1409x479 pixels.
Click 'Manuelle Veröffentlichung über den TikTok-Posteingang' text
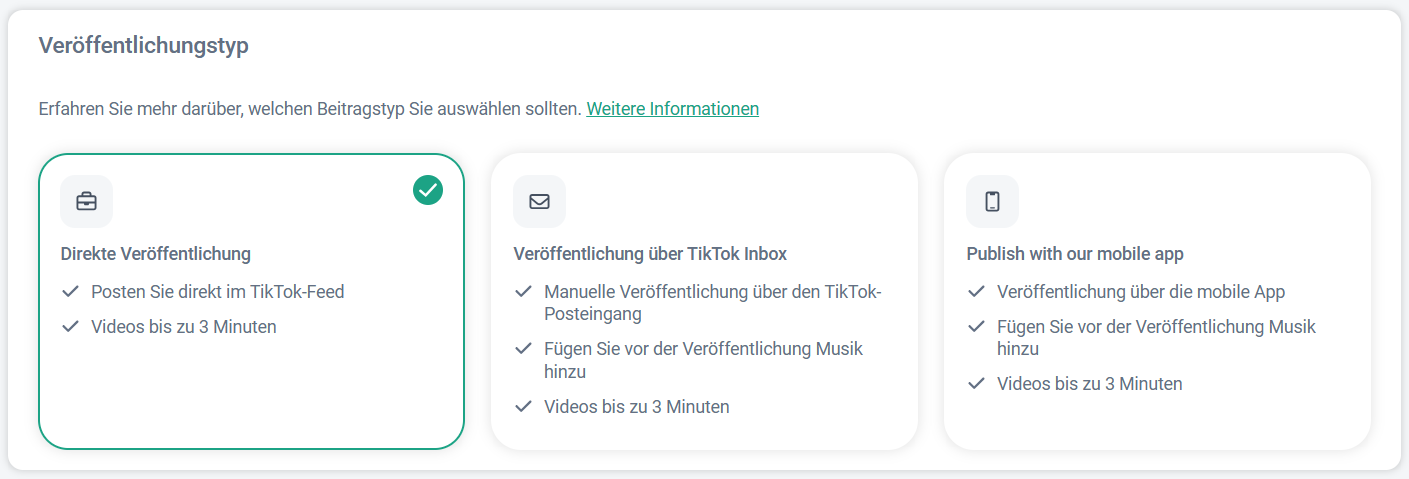[712, 303]
